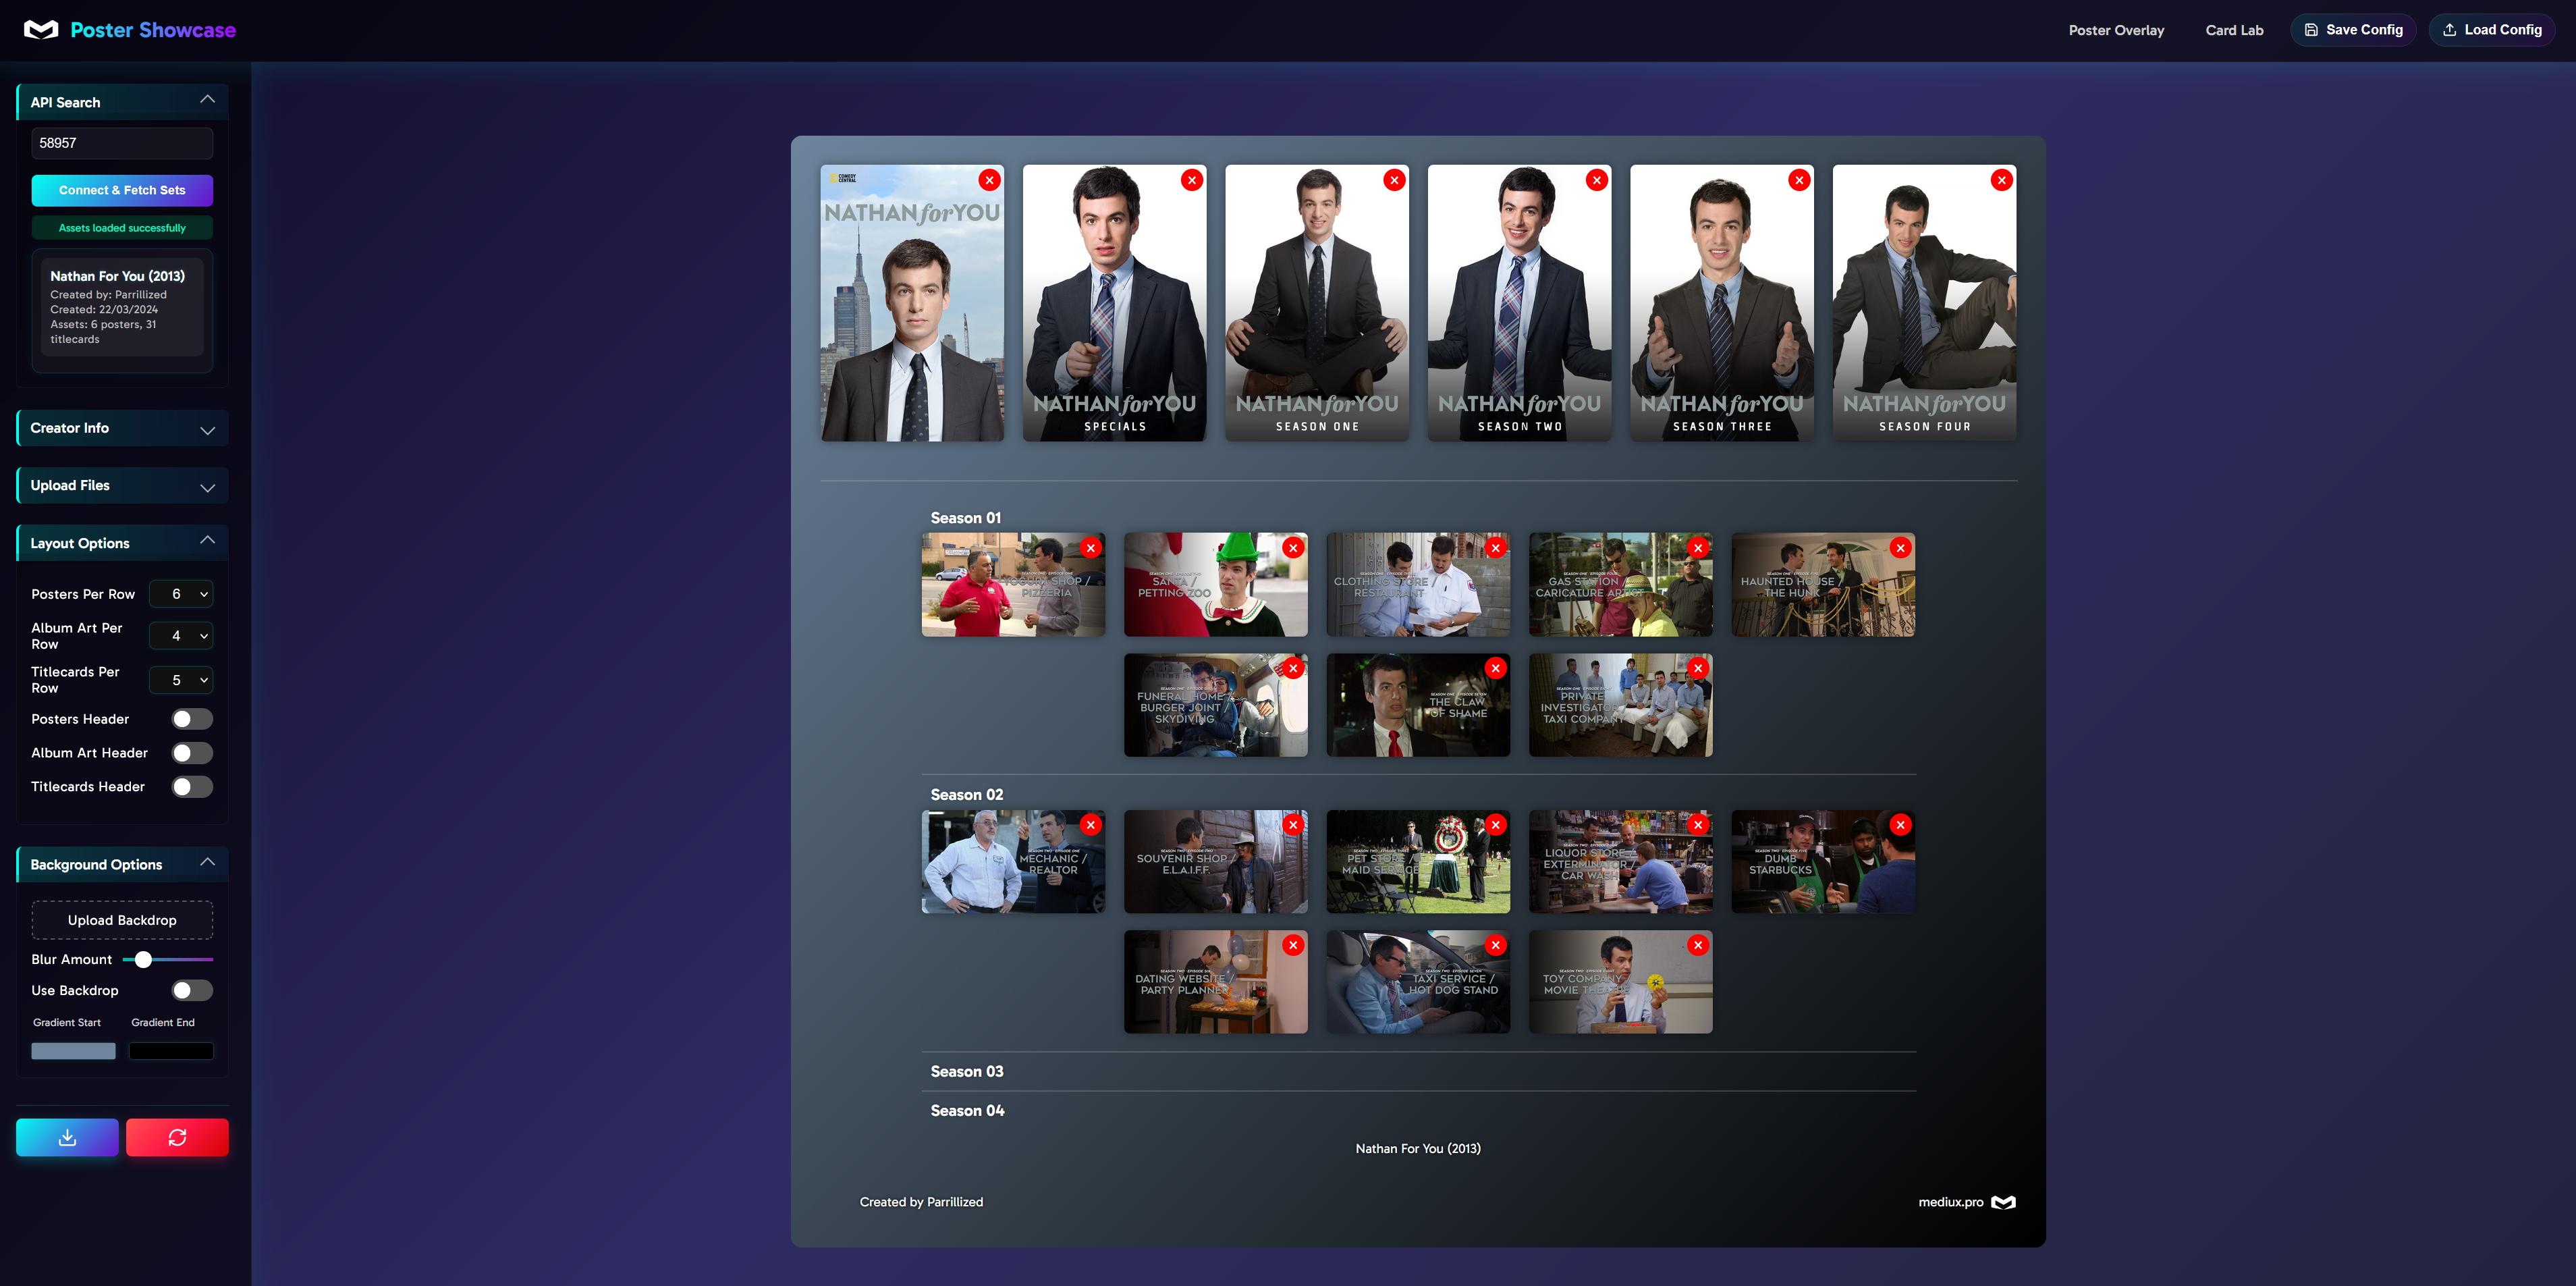Click the red reset refresh icon button
The width and height of the screenshot is (2576, 1286).
[x=177, y=1137]
